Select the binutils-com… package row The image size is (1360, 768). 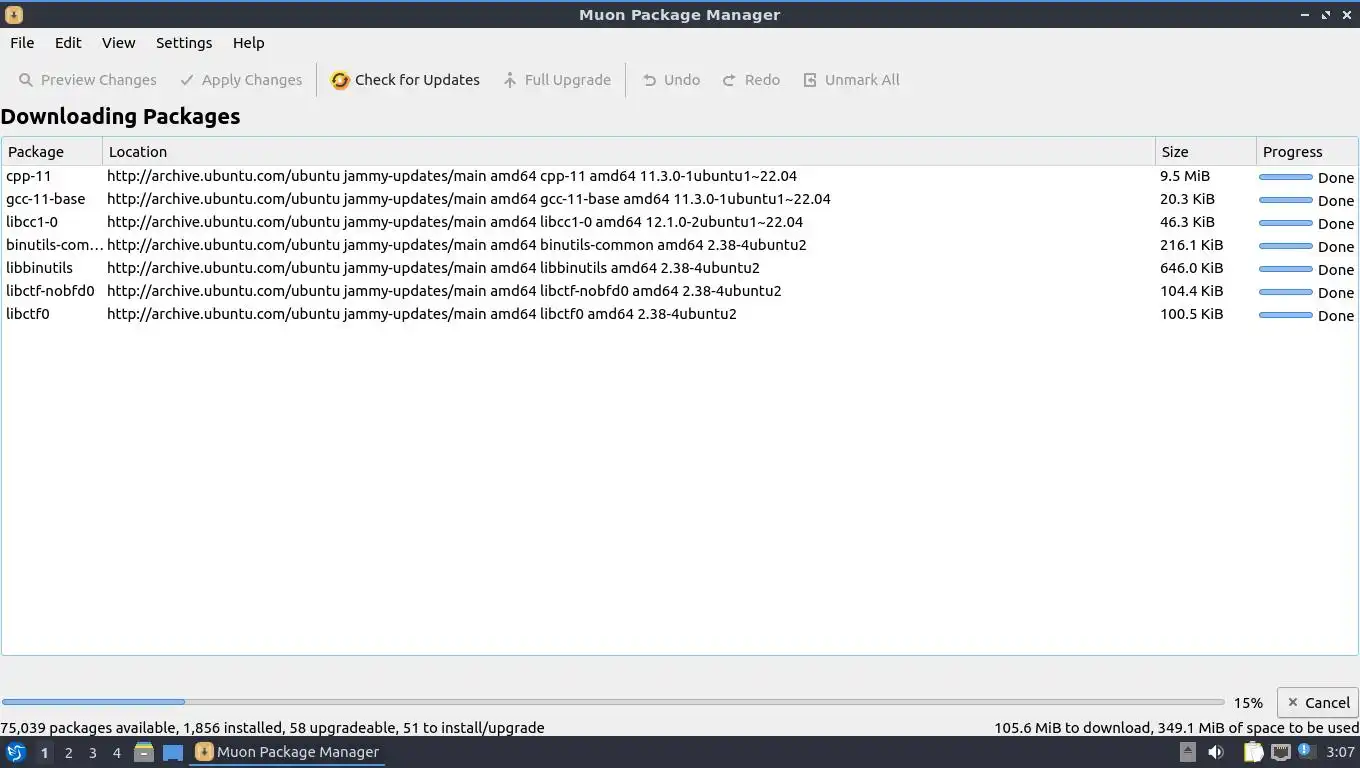click(x=680, y=245)
